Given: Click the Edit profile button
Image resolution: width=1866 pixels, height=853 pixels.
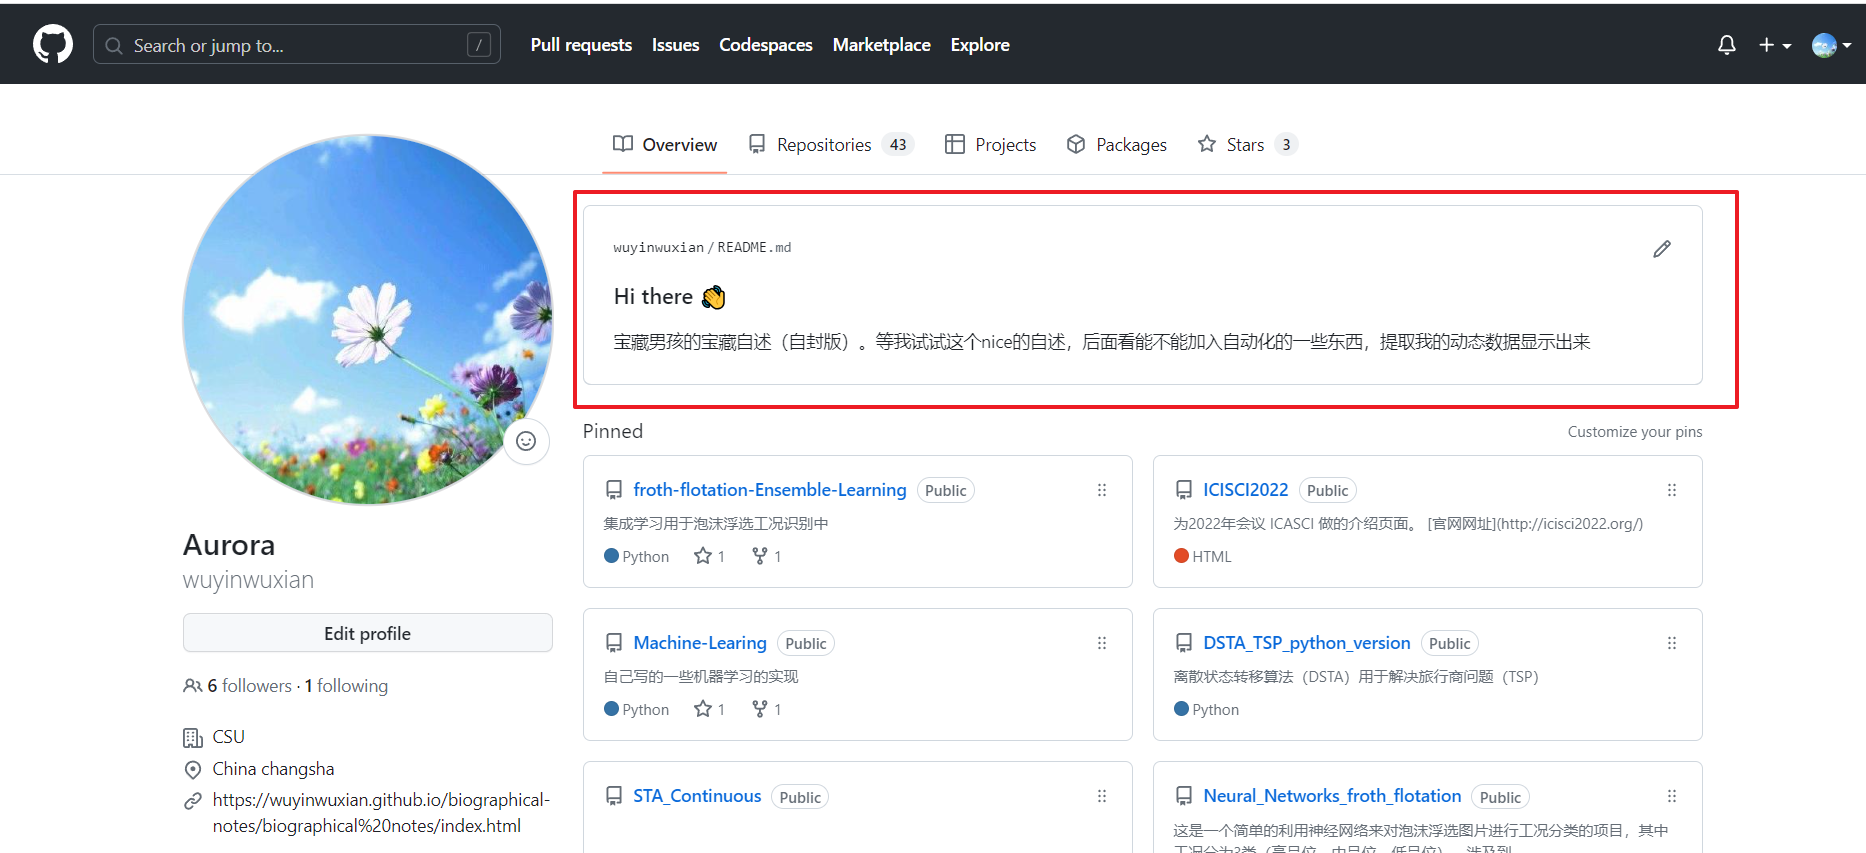Looking at the screenshot, I should (368, 633).
